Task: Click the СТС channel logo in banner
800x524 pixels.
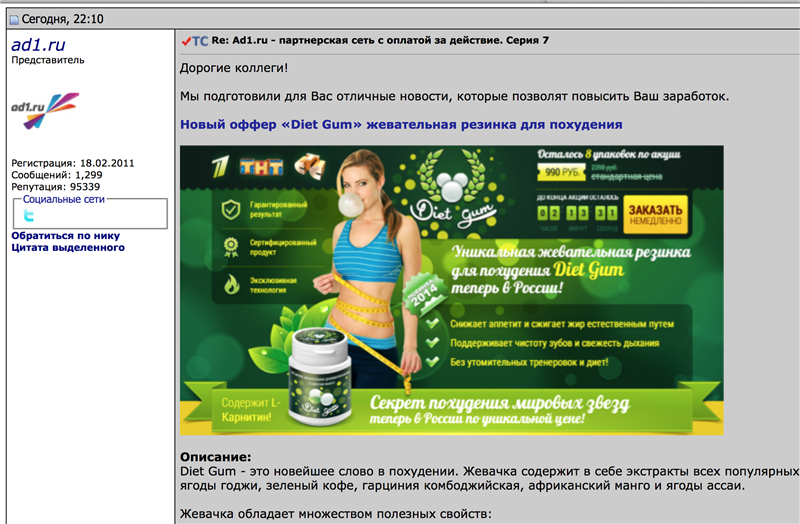Action: (x=310, y=166)
